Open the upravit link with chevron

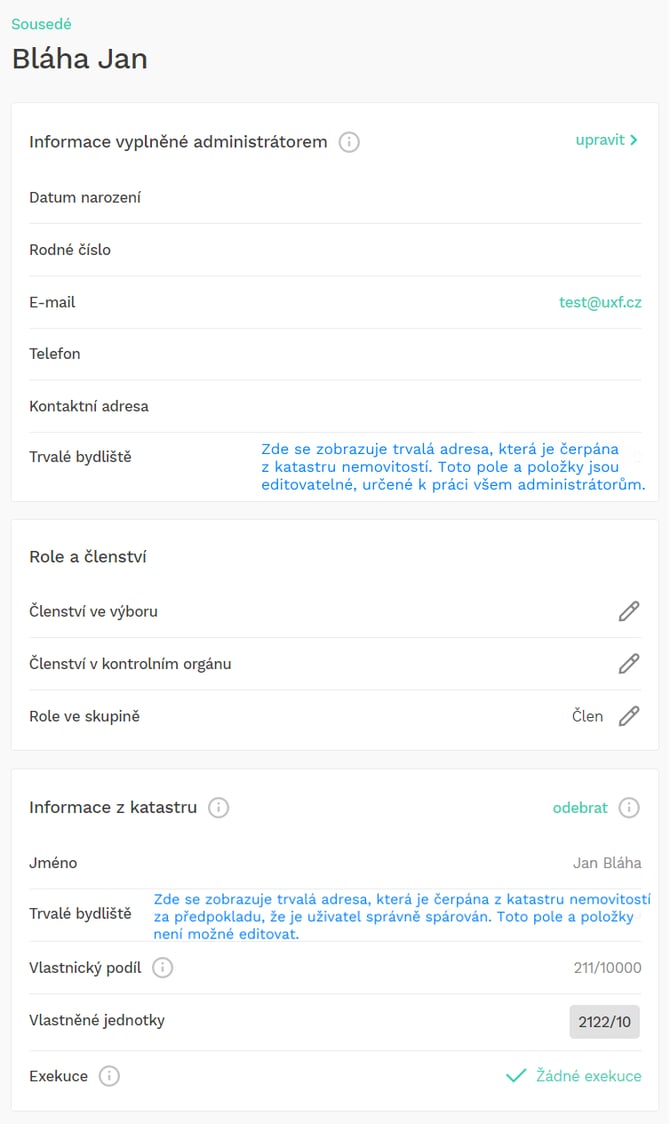[x=606, y=140]
